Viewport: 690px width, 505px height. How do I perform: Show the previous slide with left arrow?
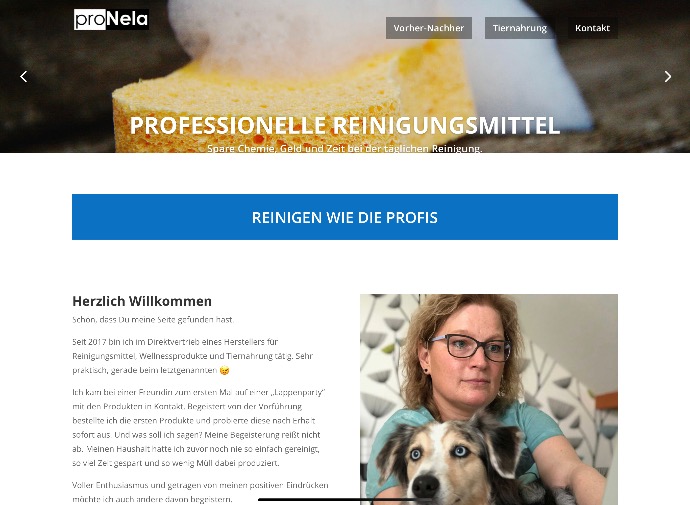[x=24, y=77]
